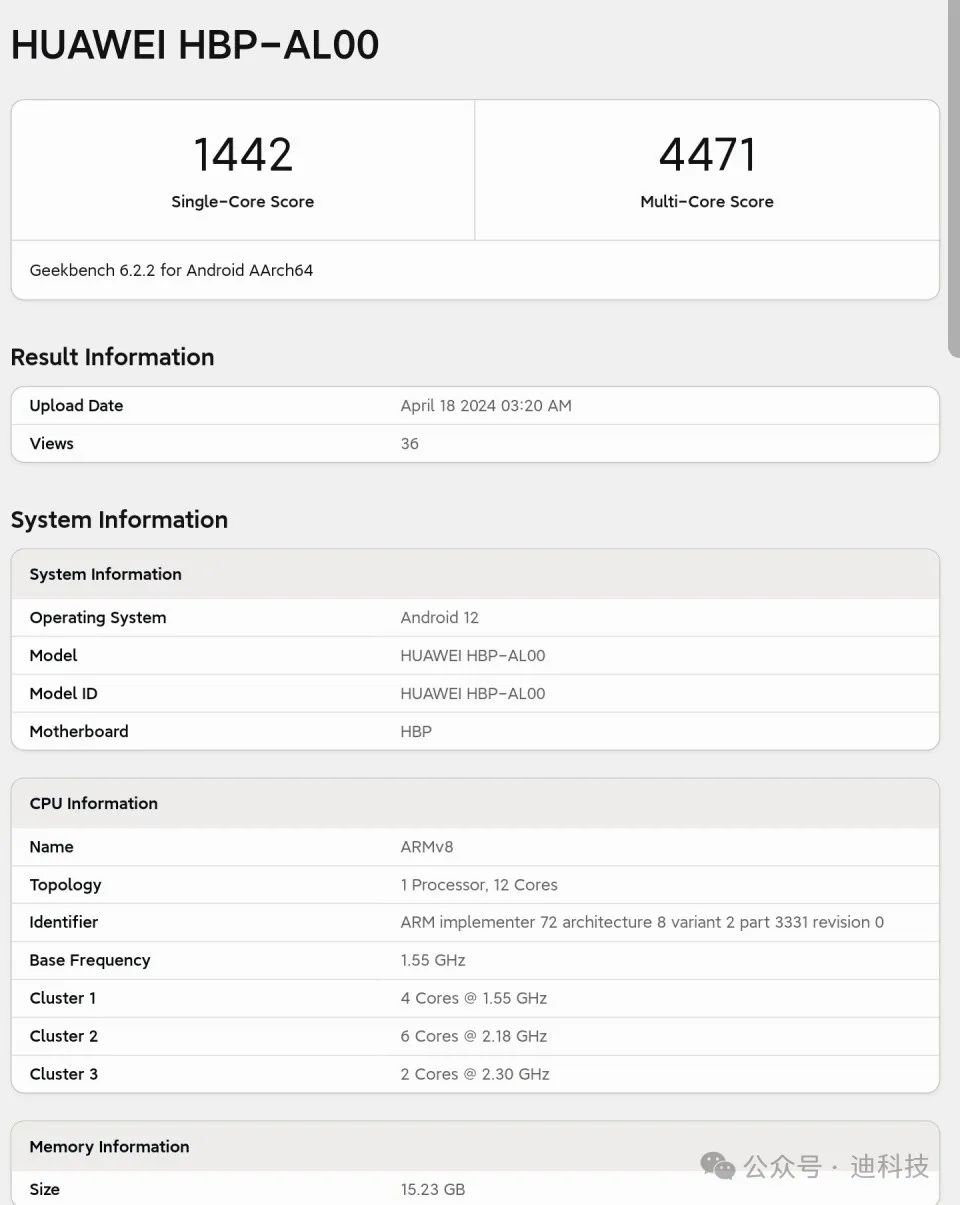Click the HUAWEI HBP-AL00 page title

(195, 46)
